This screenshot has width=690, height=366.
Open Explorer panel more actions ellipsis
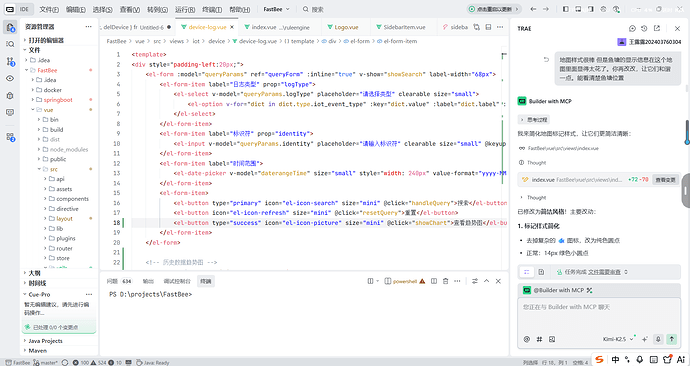[x=88, y=26]
